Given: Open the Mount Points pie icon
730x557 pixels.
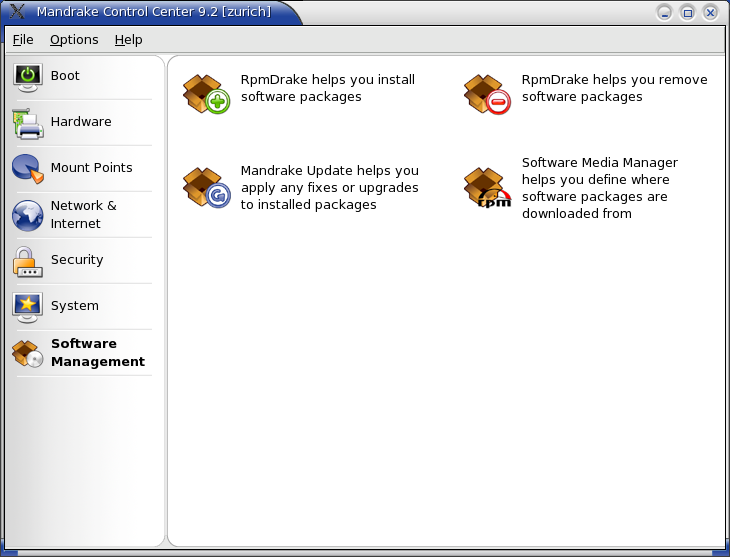Looking at the screenshot, I should [x=28, y=169].
